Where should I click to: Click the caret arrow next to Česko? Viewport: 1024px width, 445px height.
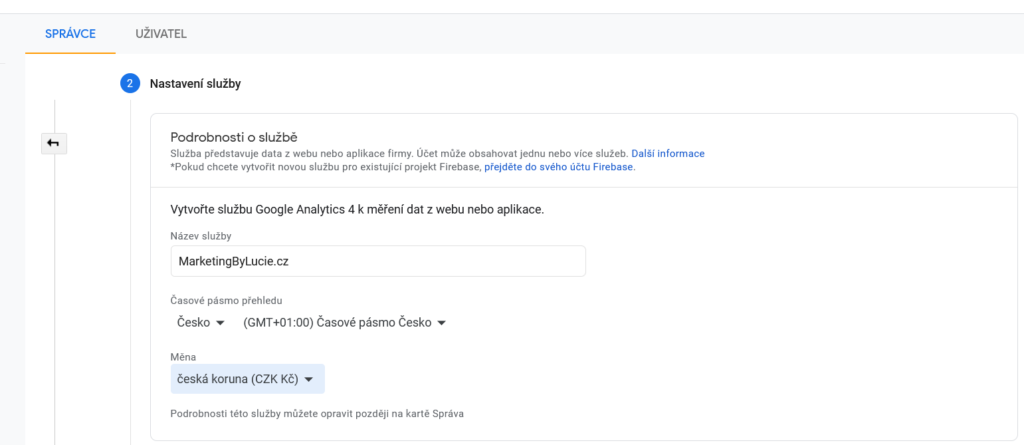pos(220,323)
